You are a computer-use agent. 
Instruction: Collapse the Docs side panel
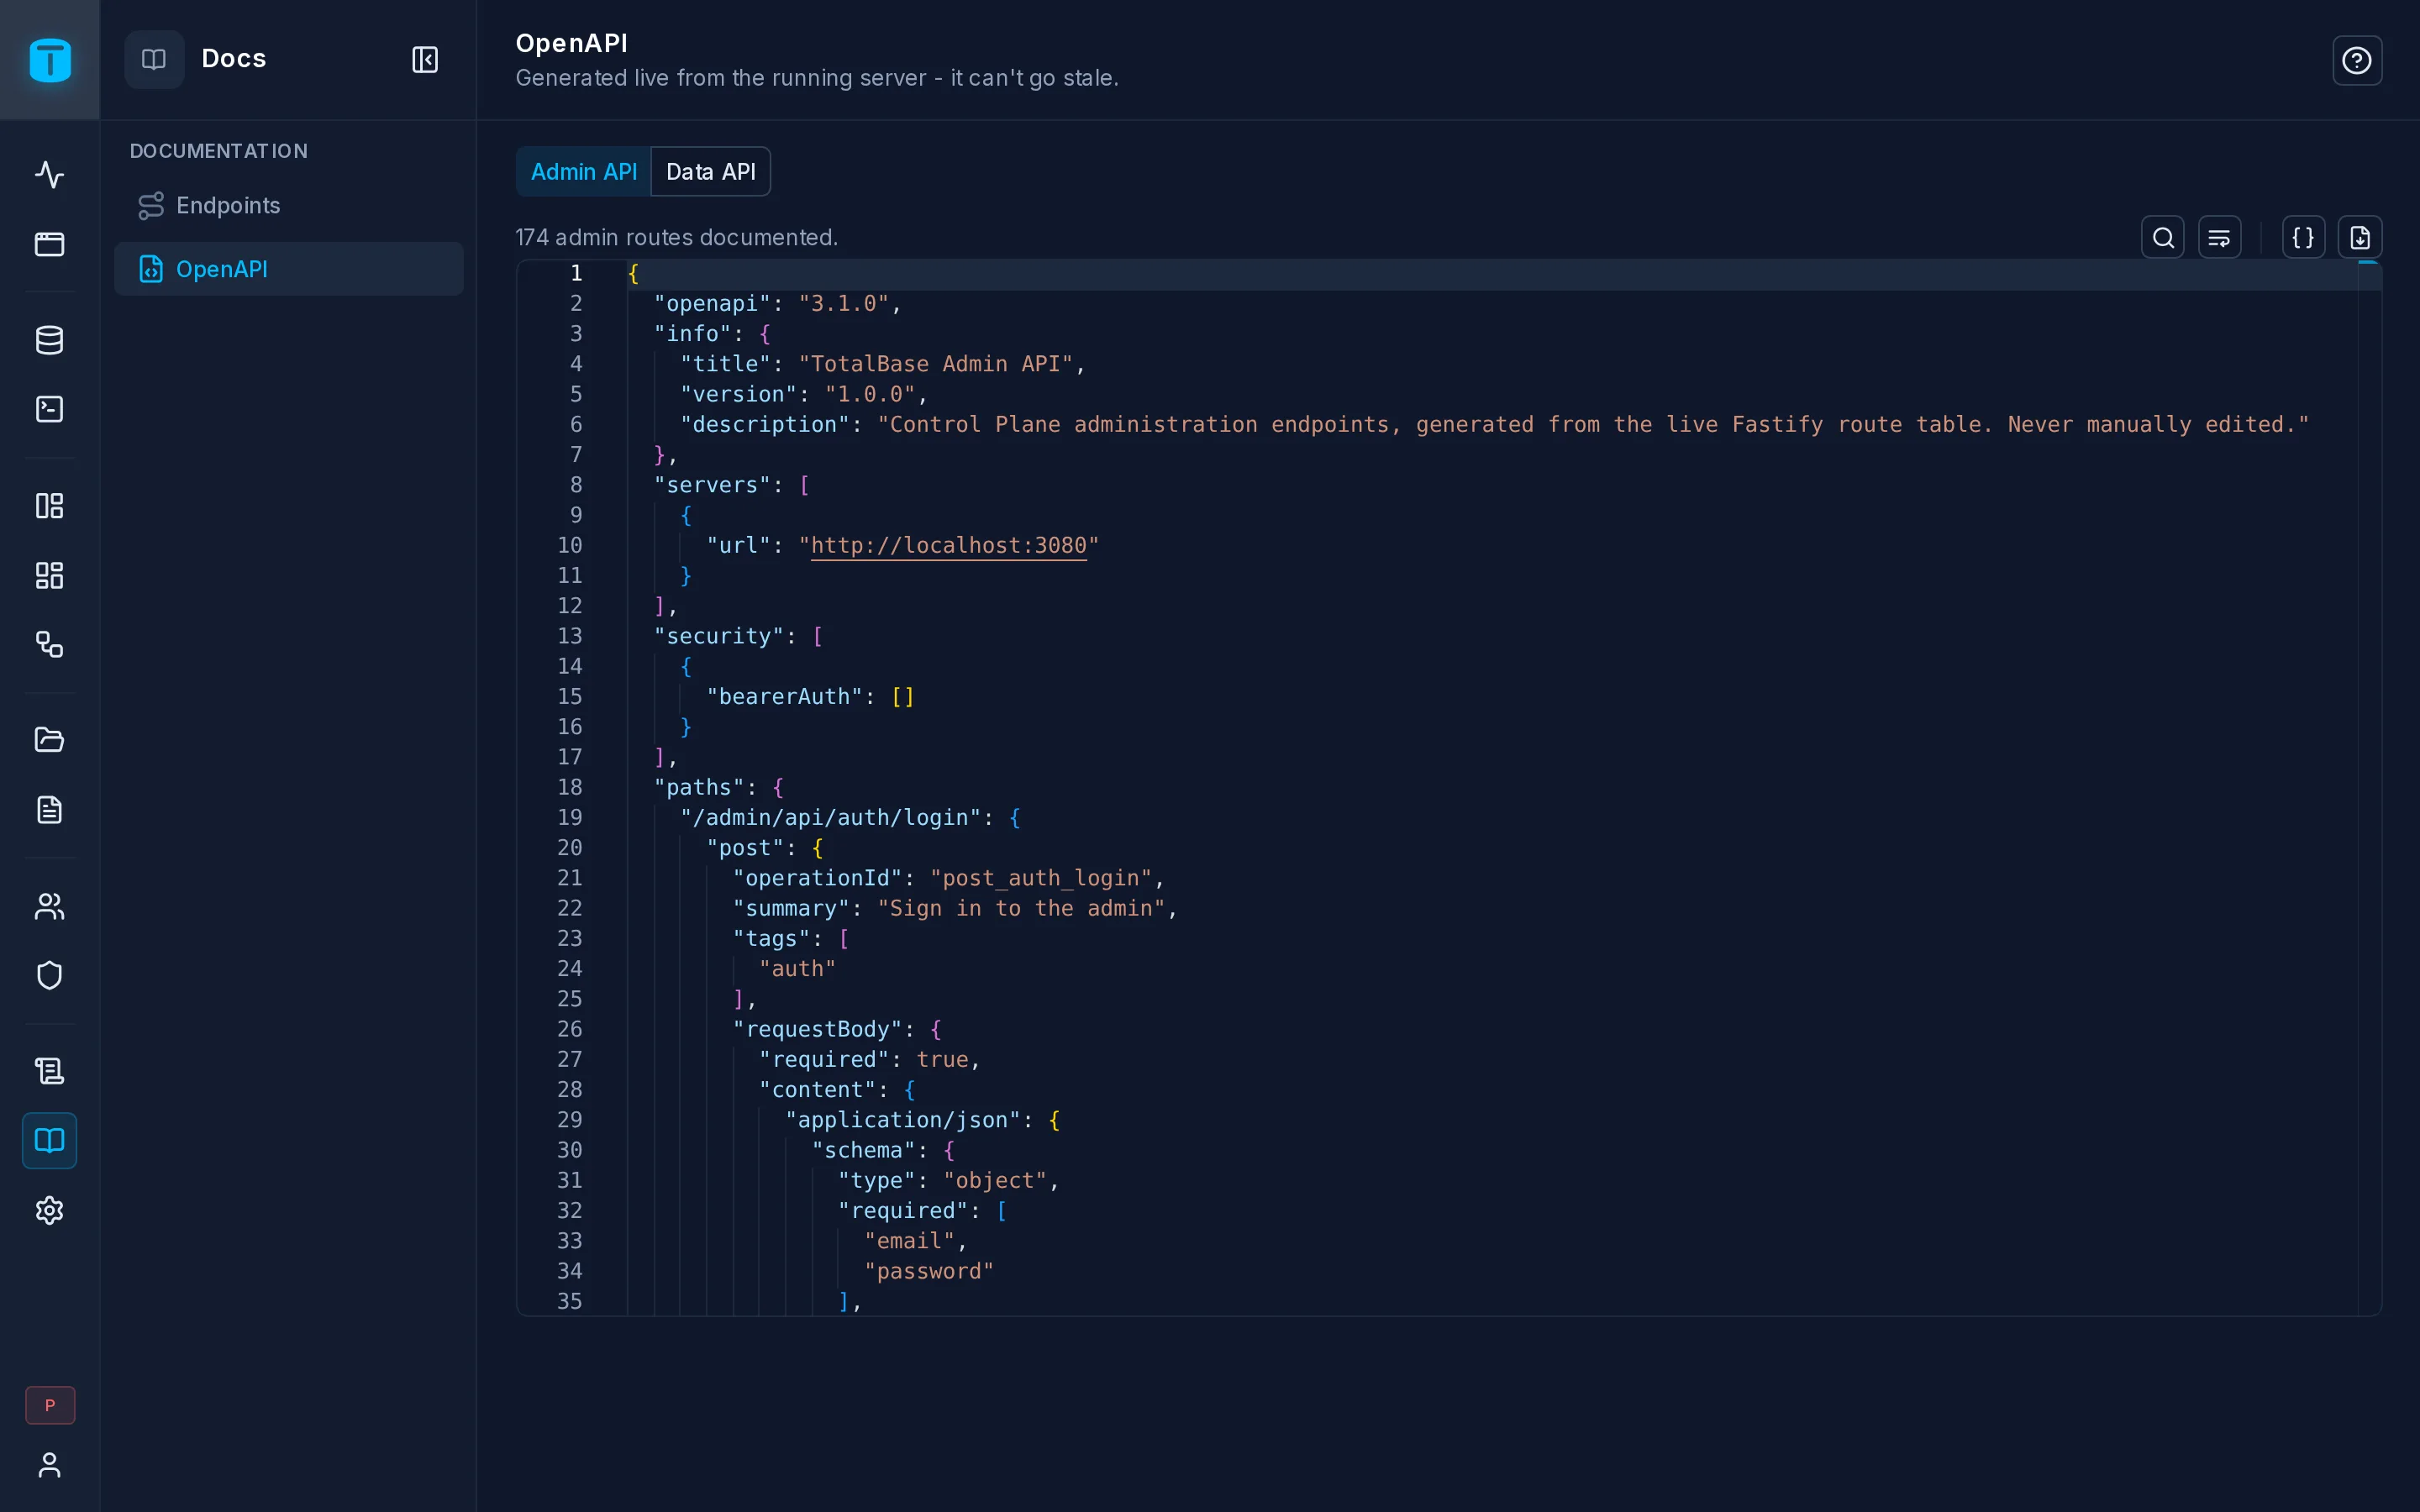click(x=425, y=60)
